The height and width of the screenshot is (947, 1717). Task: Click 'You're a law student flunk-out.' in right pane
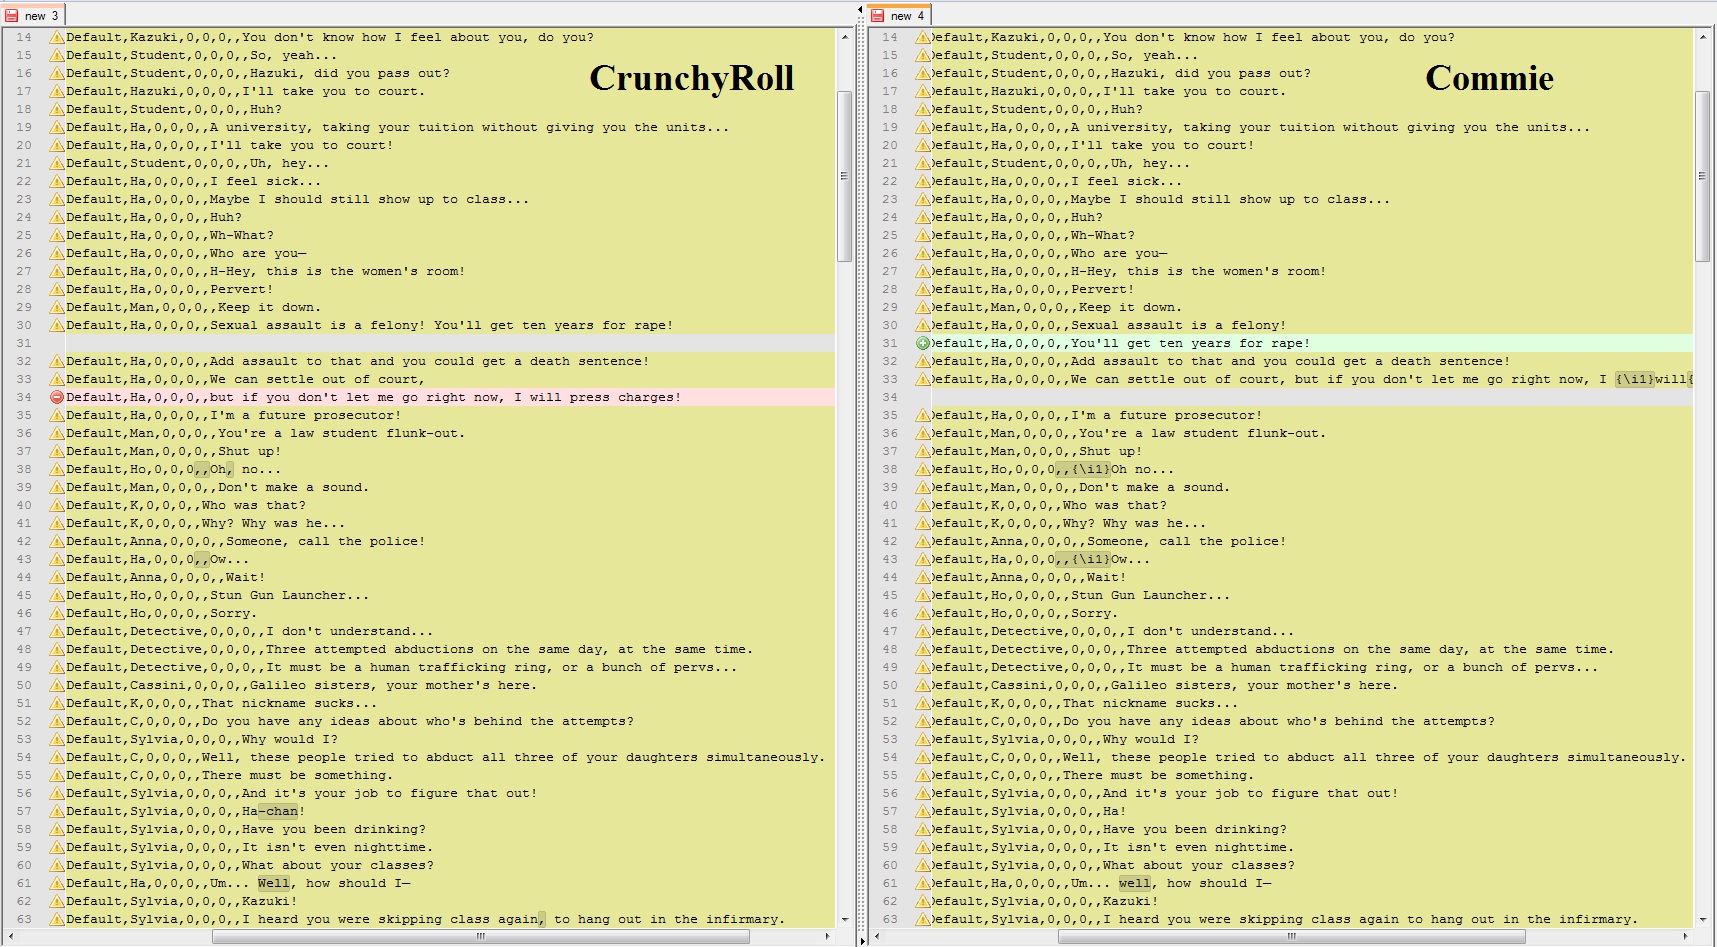(x=1203, y=433)
